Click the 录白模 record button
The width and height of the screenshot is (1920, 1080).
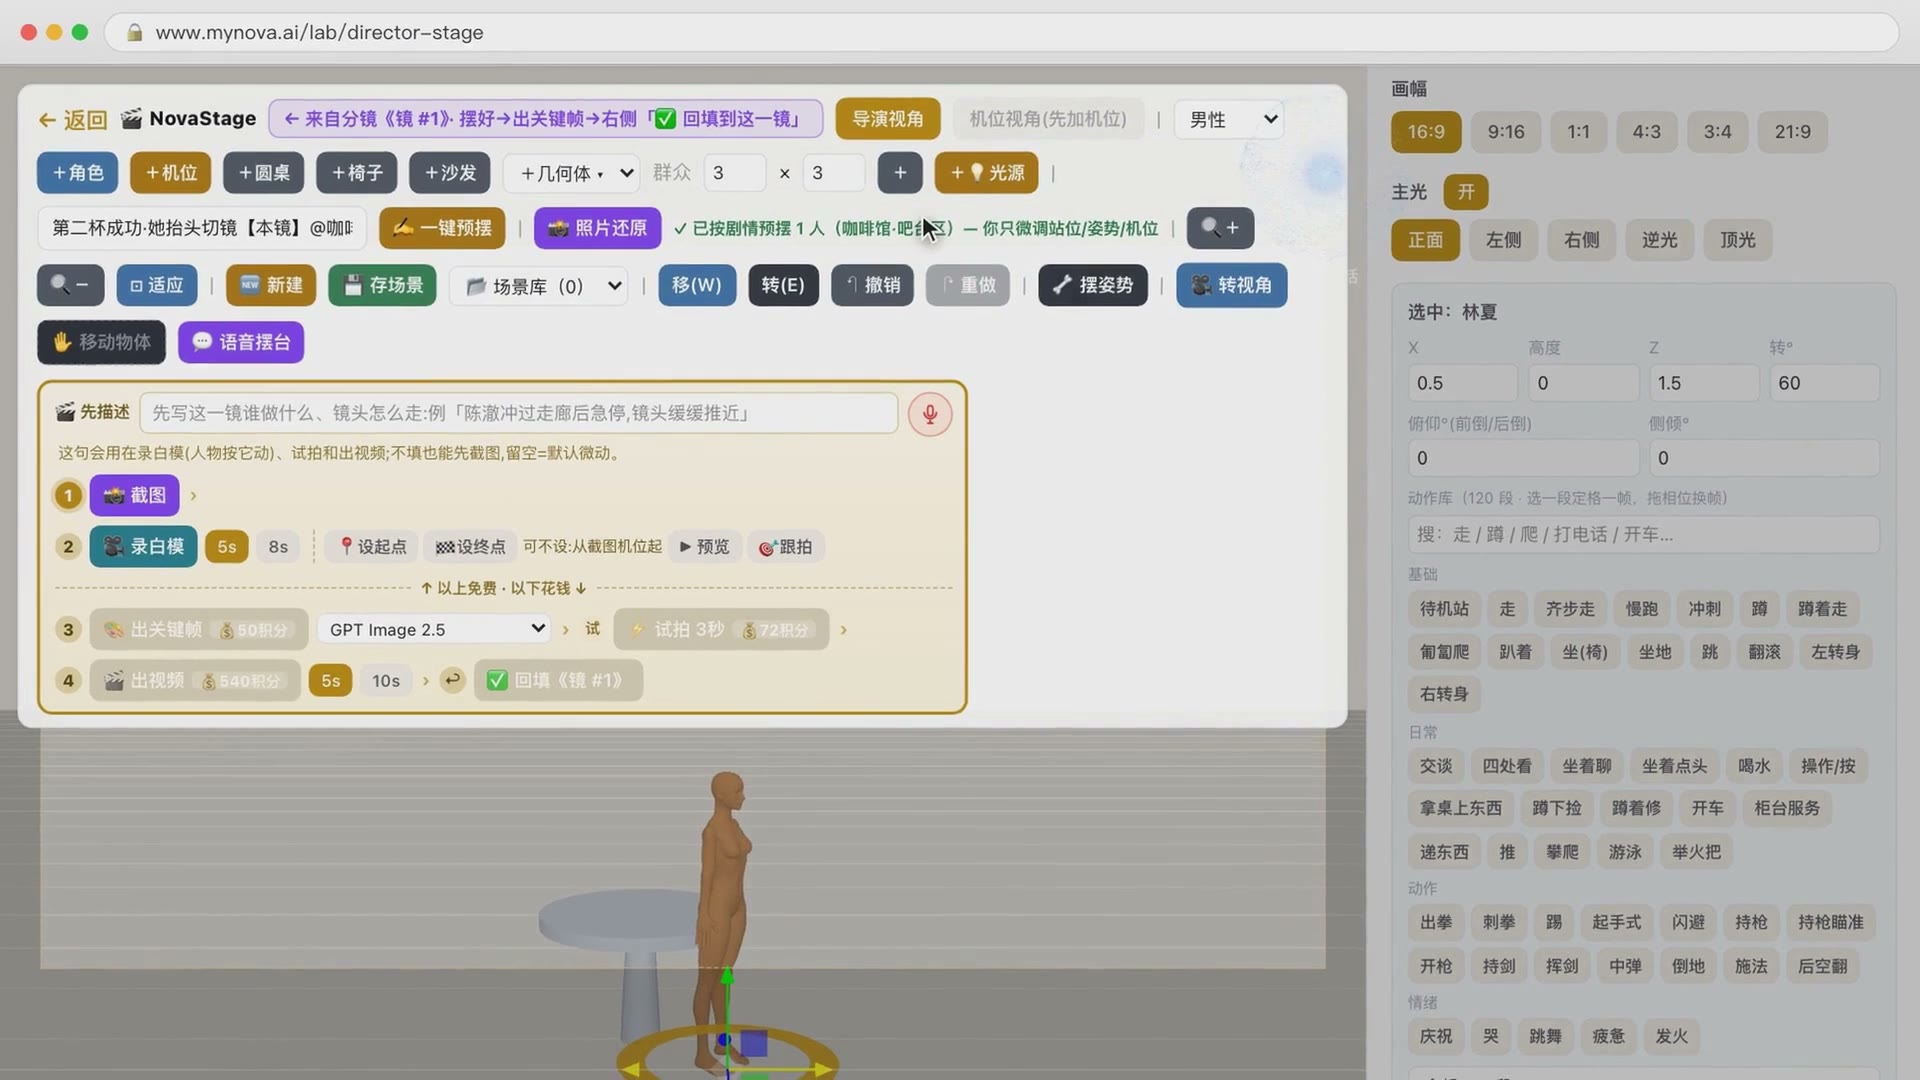(143, 547)
